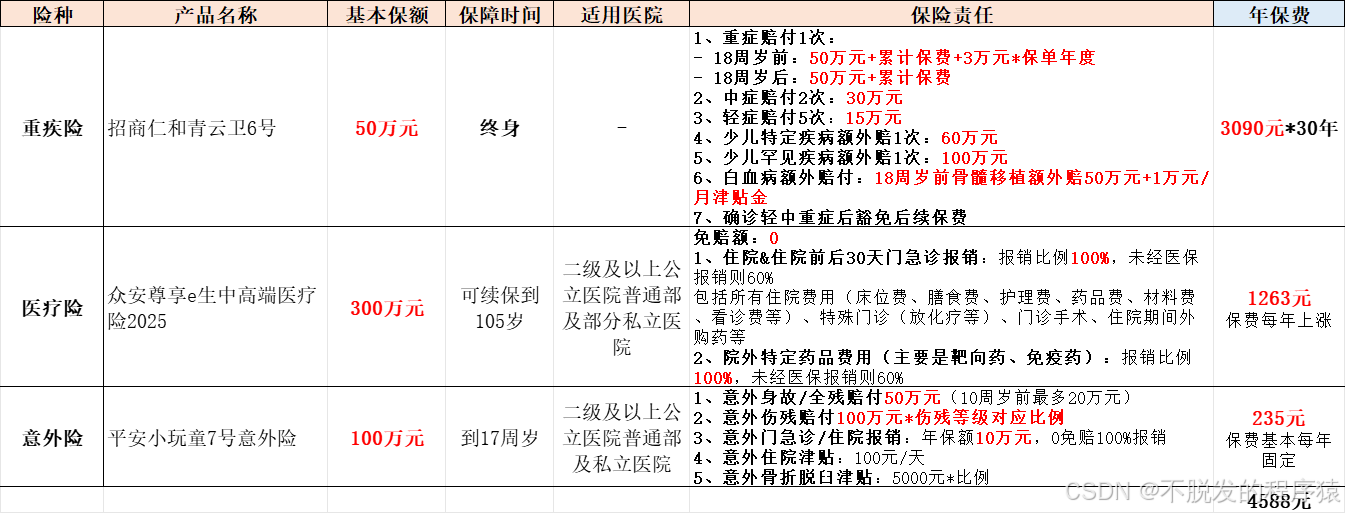
Task: Click the 招商仁和青云卫6号 product cell
Action: tap(217, 128)
